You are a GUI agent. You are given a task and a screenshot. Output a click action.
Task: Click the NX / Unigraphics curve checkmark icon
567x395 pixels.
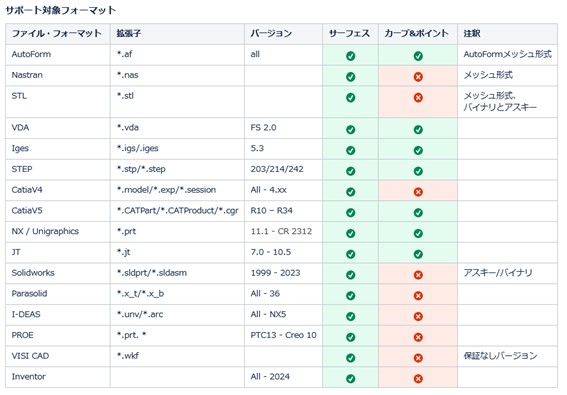click(x=418, y=233)
